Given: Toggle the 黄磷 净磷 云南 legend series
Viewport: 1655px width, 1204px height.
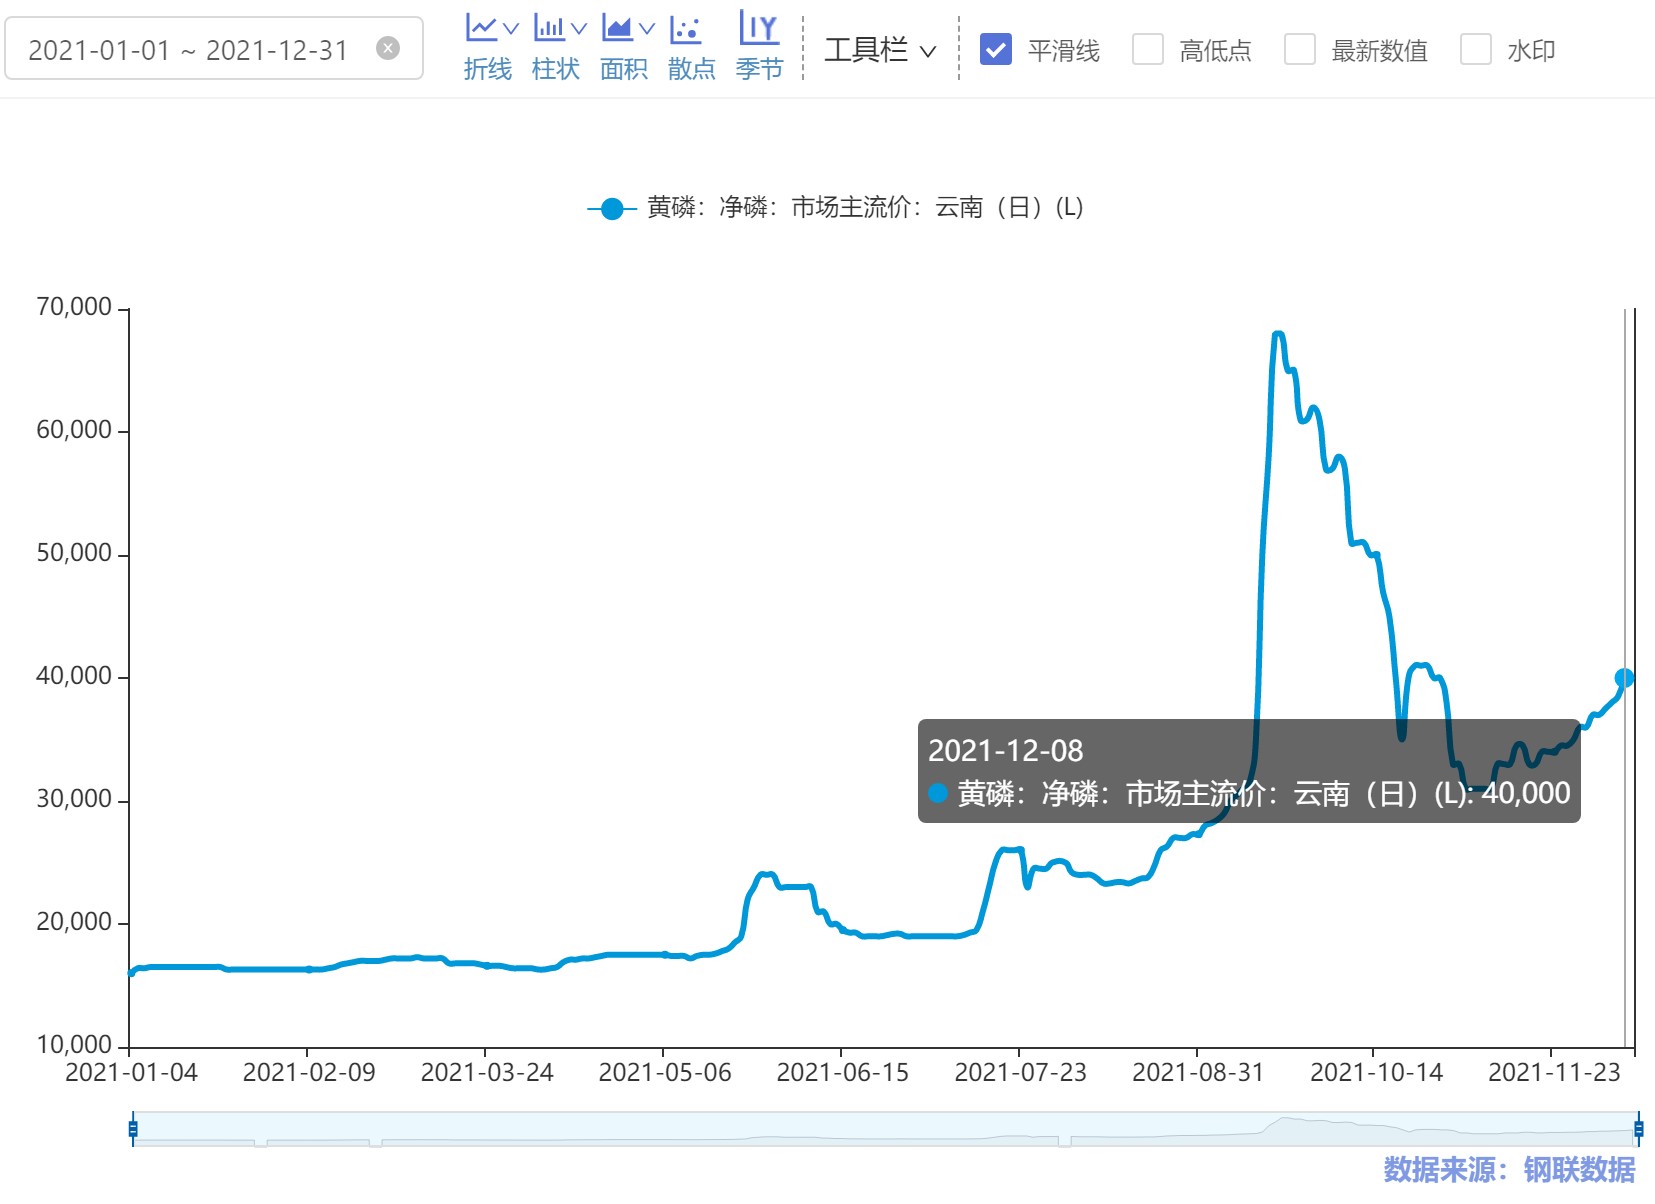Looking at the screenshot, I should pos(835,208).
